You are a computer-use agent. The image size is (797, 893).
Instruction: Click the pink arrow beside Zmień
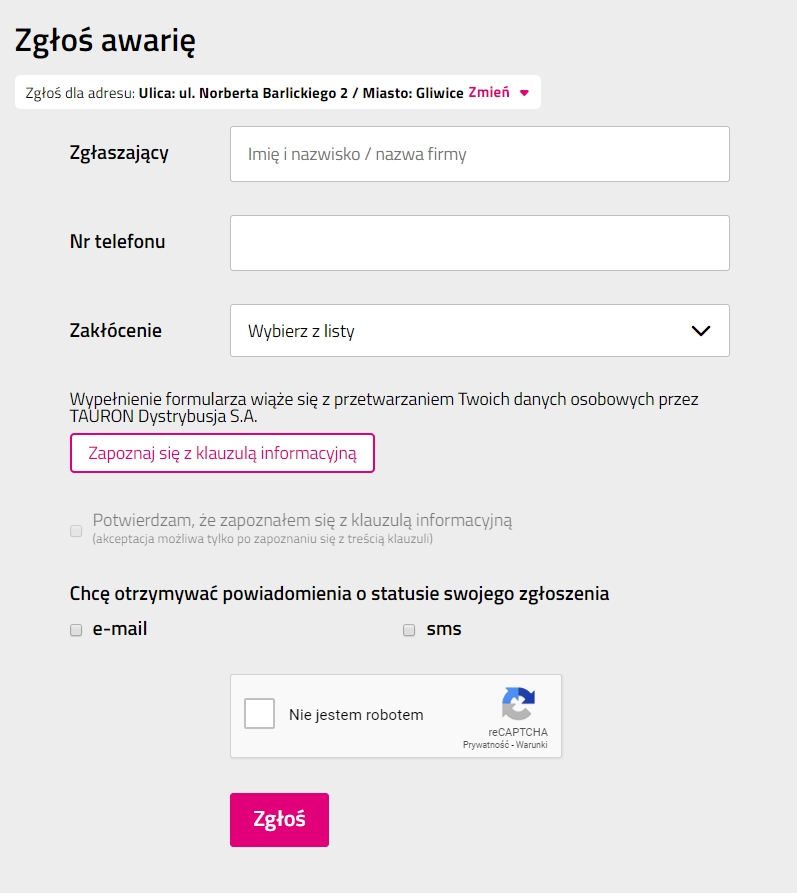coord(524,93)
